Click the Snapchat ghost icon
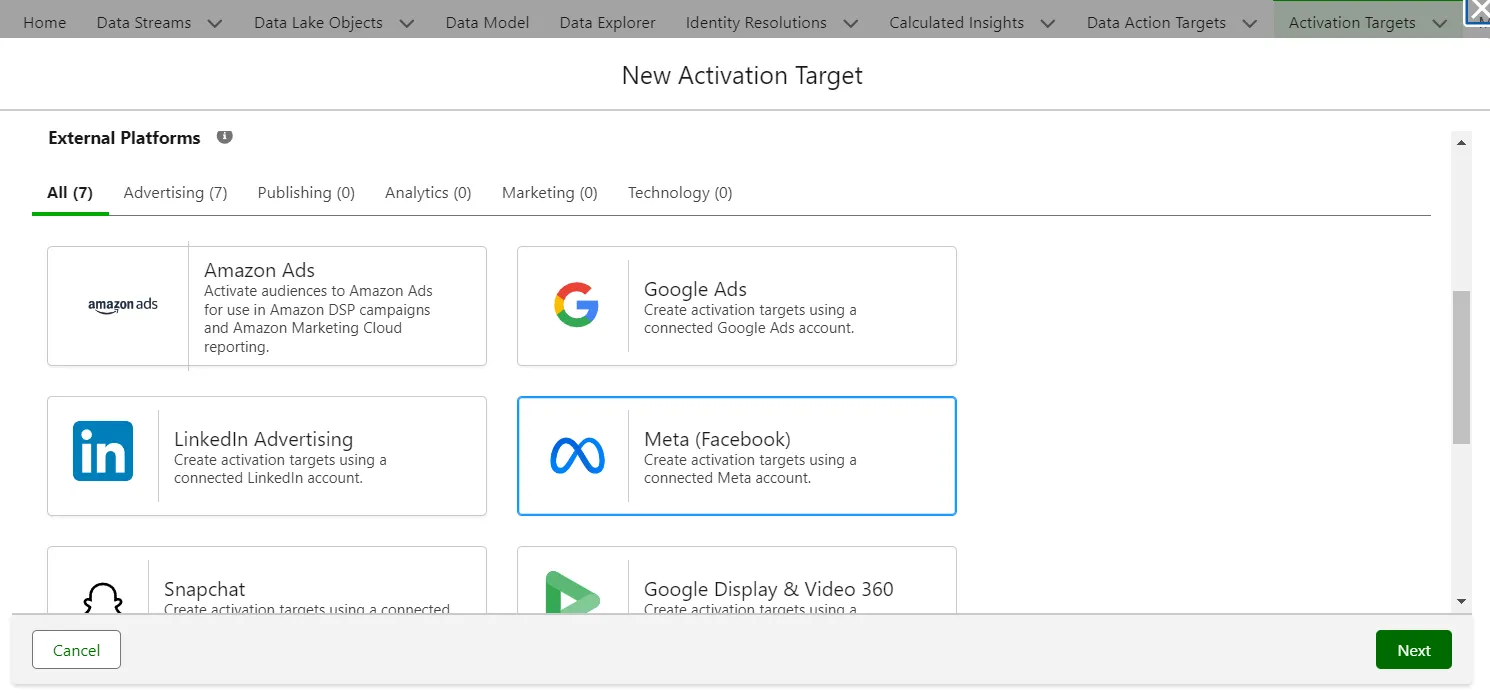The width and height of the screenshot is (1490, 694). pos(102,598)
